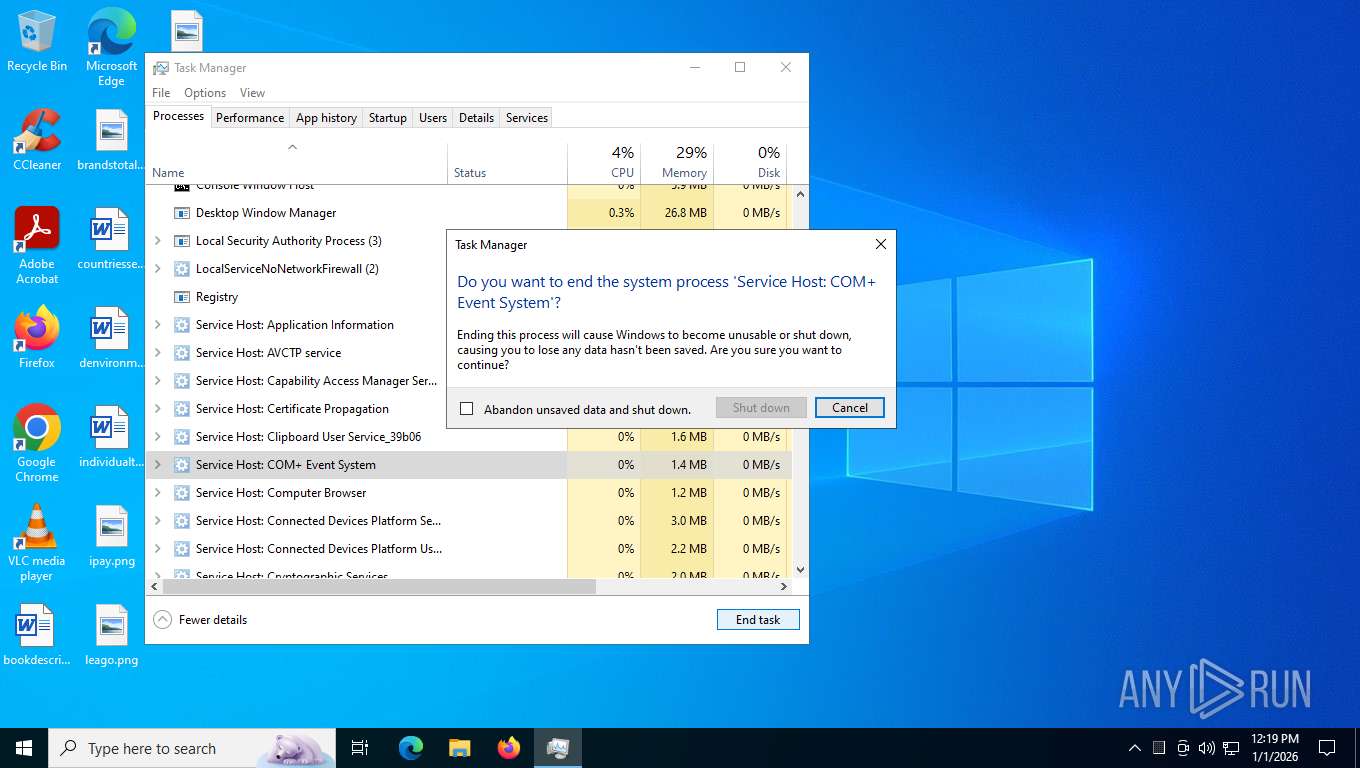Select Microsoft Edge desktop shortcut
The width and height of the screenshot is (1360, 768).
click(111, 48)
